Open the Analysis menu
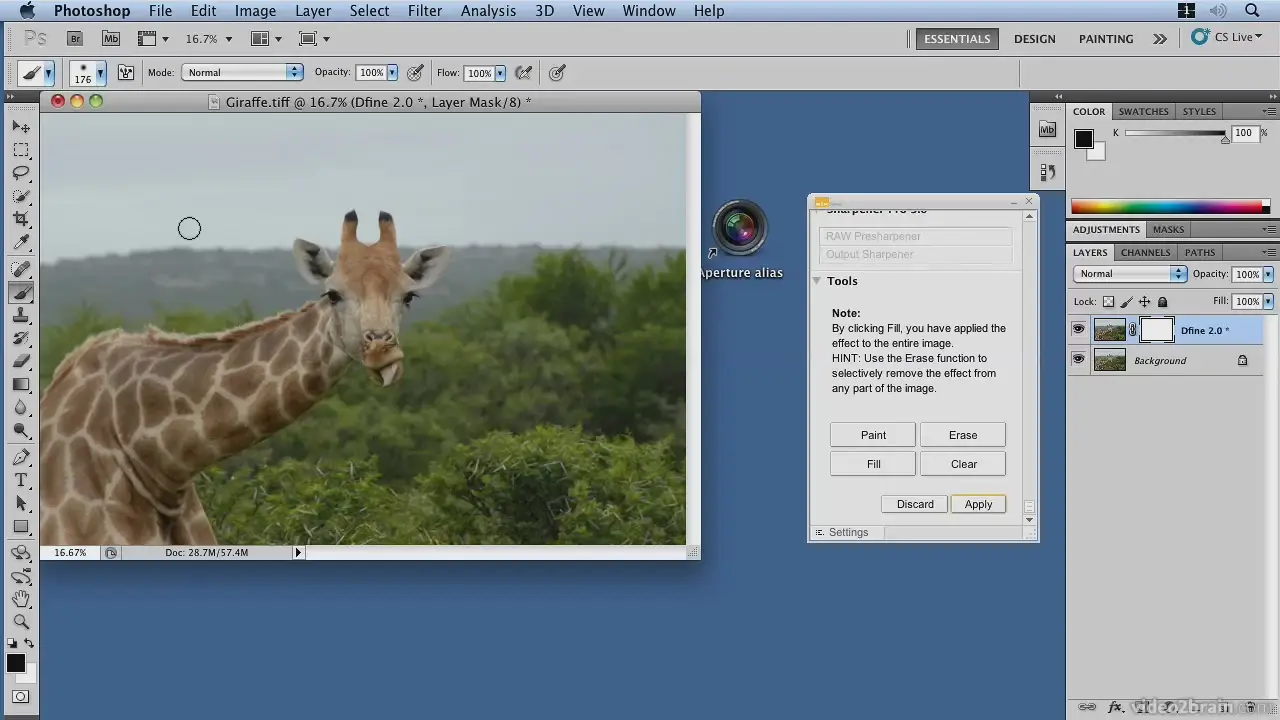 pos(488,11)
